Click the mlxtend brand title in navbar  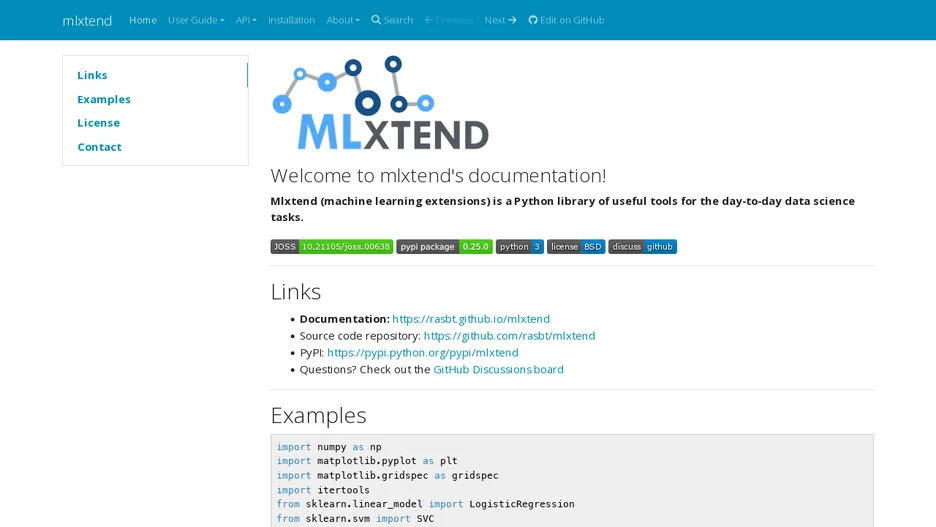point(87,20)
